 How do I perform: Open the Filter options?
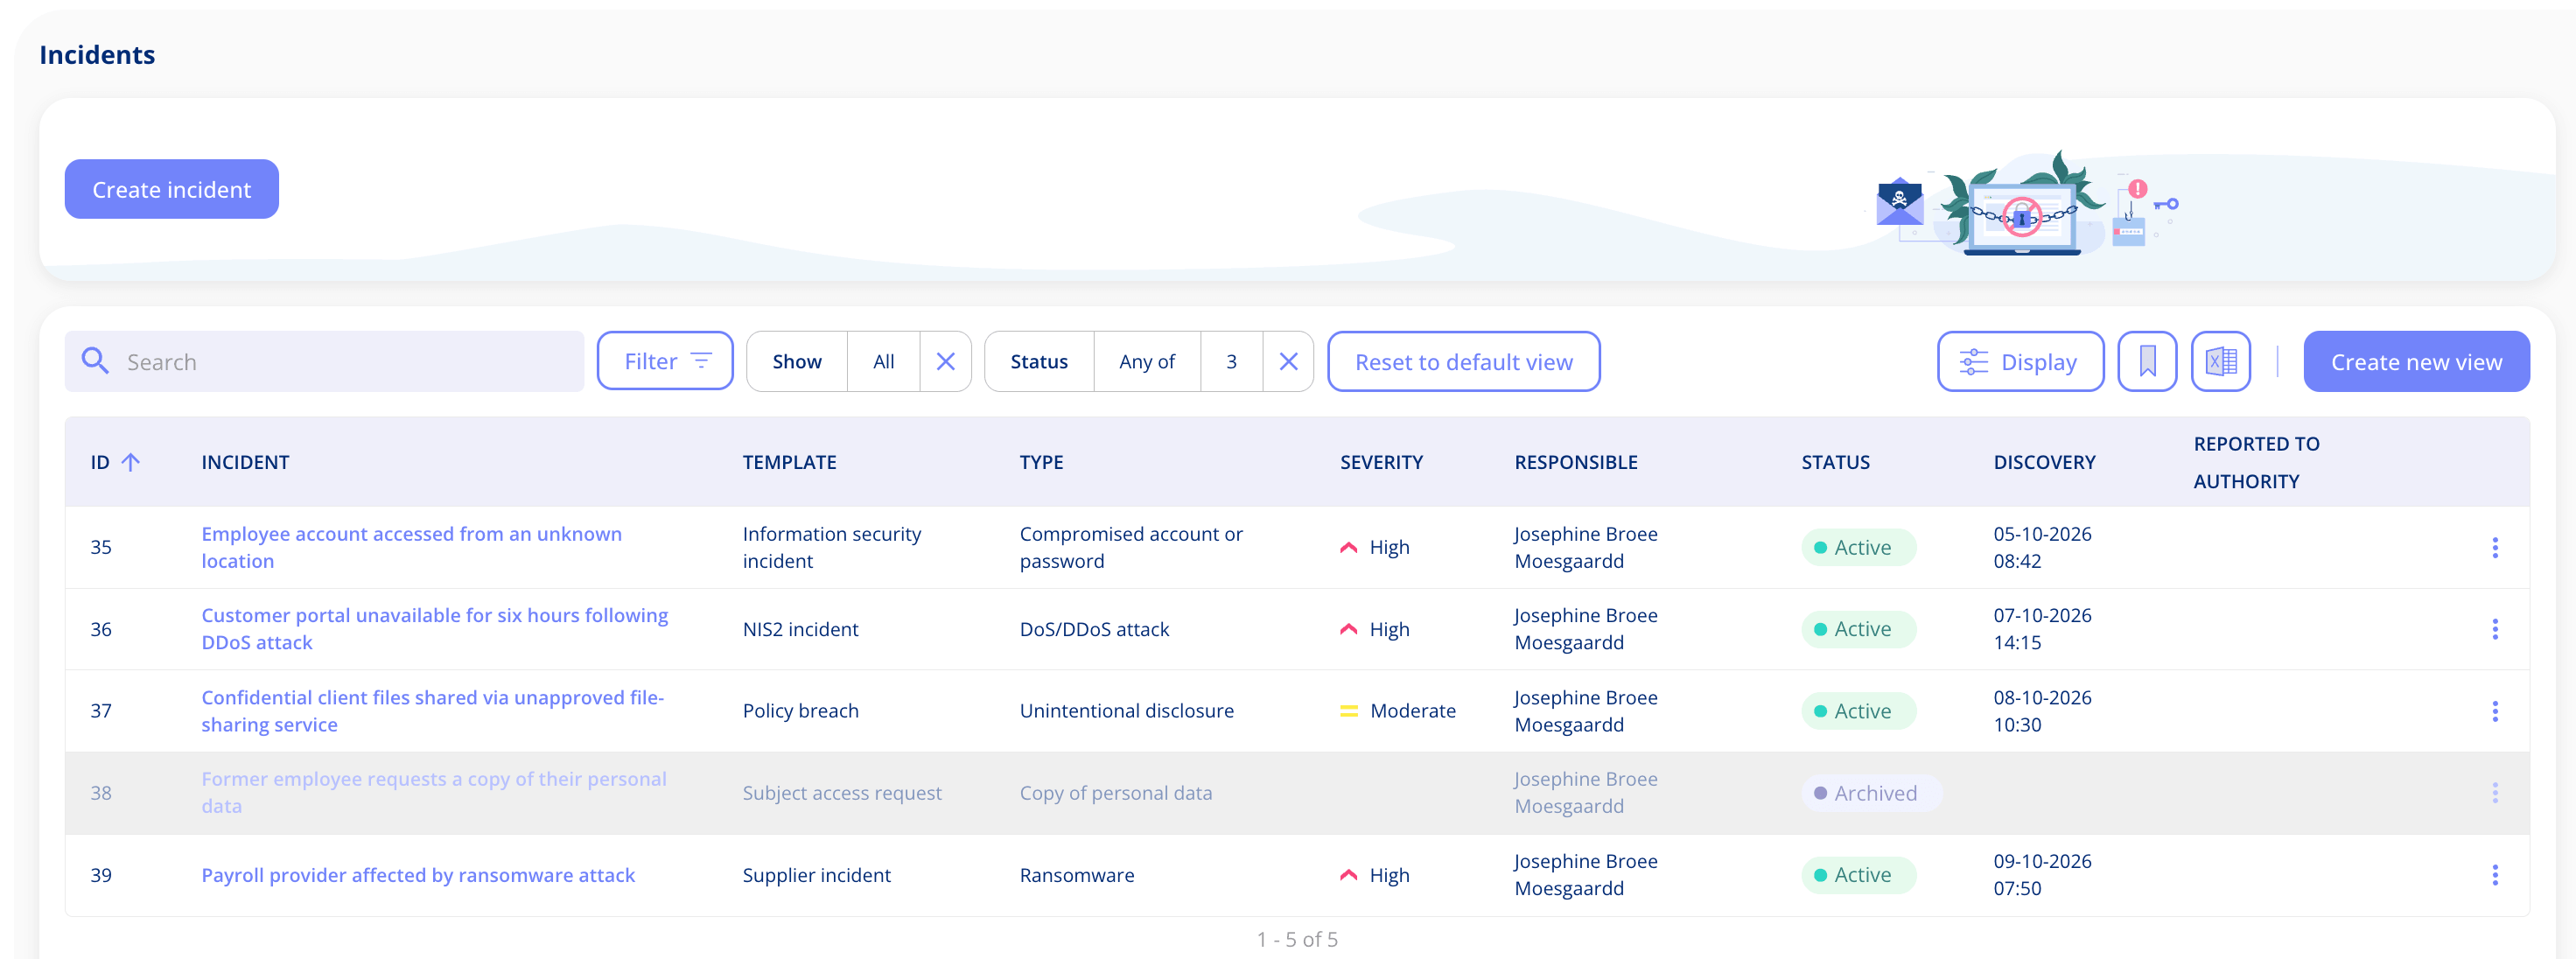click(665, 361)
